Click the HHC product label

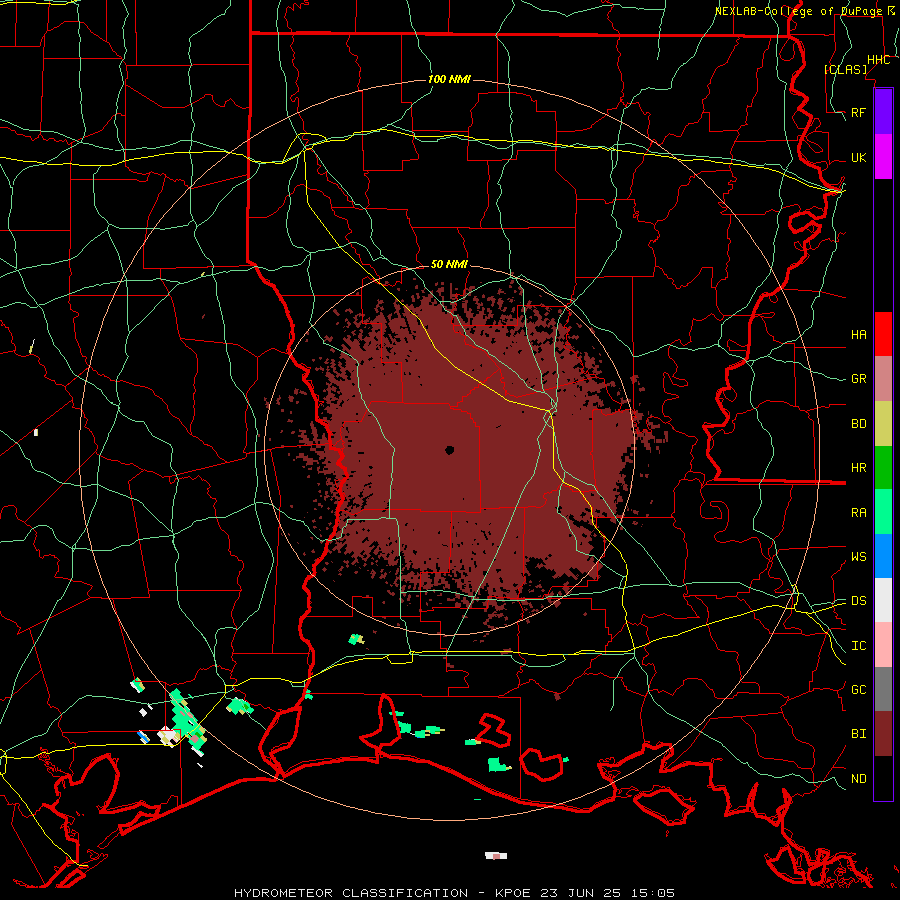pos(878,60)
